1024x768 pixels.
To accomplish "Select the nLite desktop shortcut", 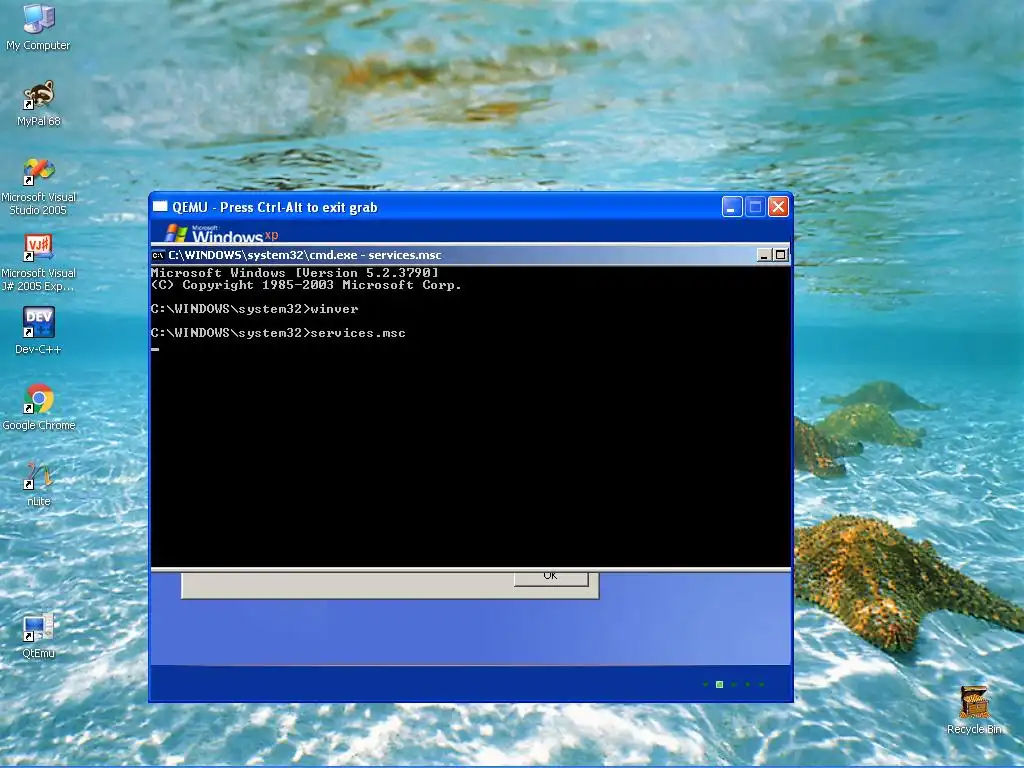I will 38,483.
